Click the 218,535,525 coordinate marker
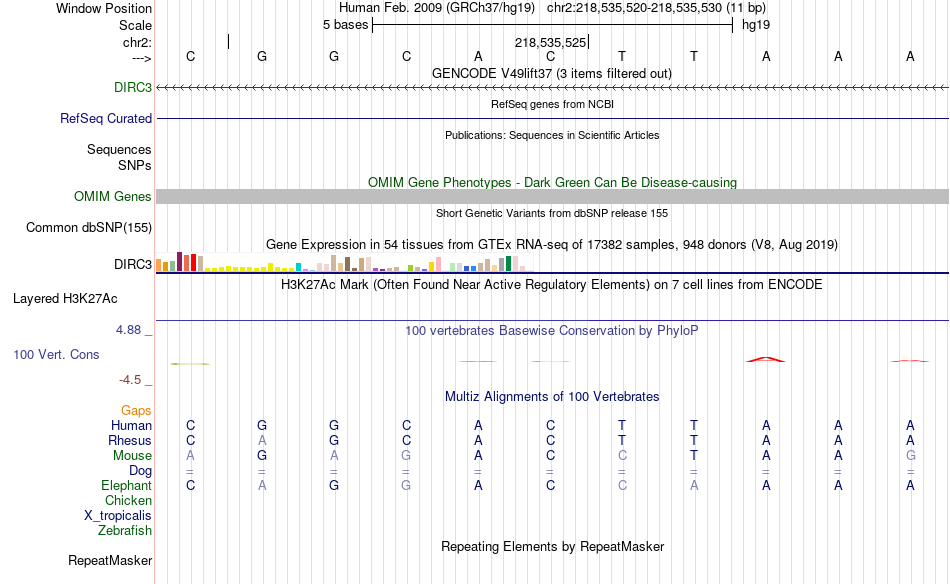 (x=551, y=42)
